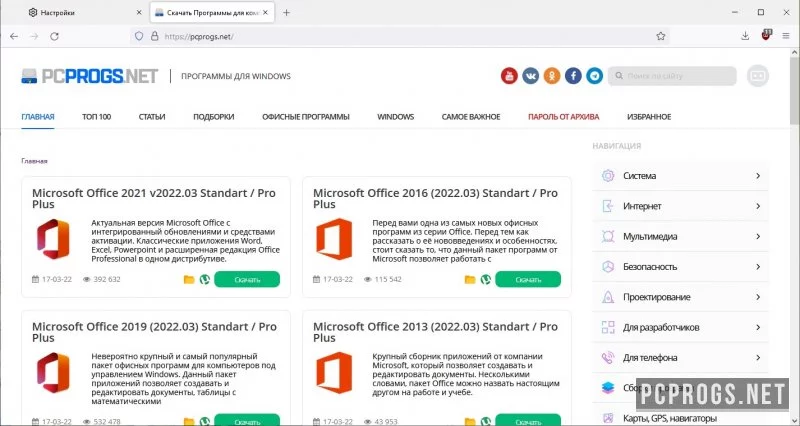The image size is (800, 426).
Task: Click the red extension badge icon
Action: pos(766,35)
